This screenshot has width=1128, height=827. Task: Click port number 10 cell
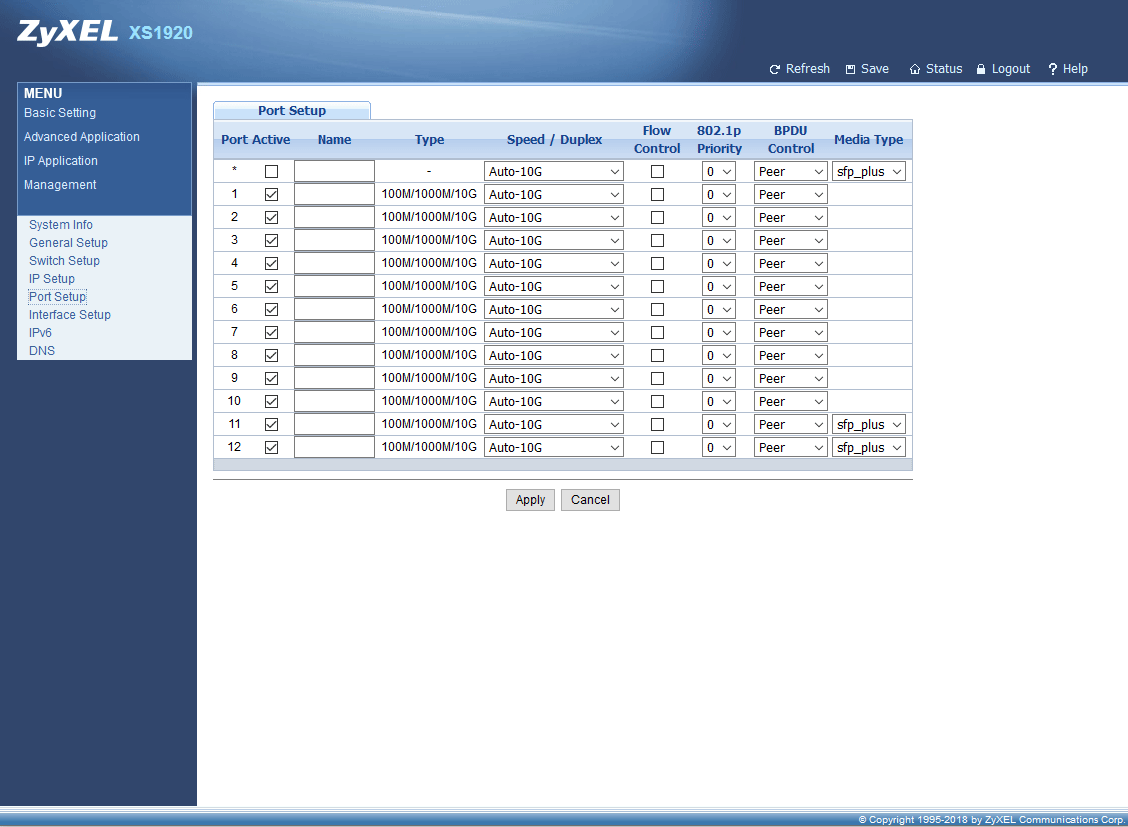235,401
